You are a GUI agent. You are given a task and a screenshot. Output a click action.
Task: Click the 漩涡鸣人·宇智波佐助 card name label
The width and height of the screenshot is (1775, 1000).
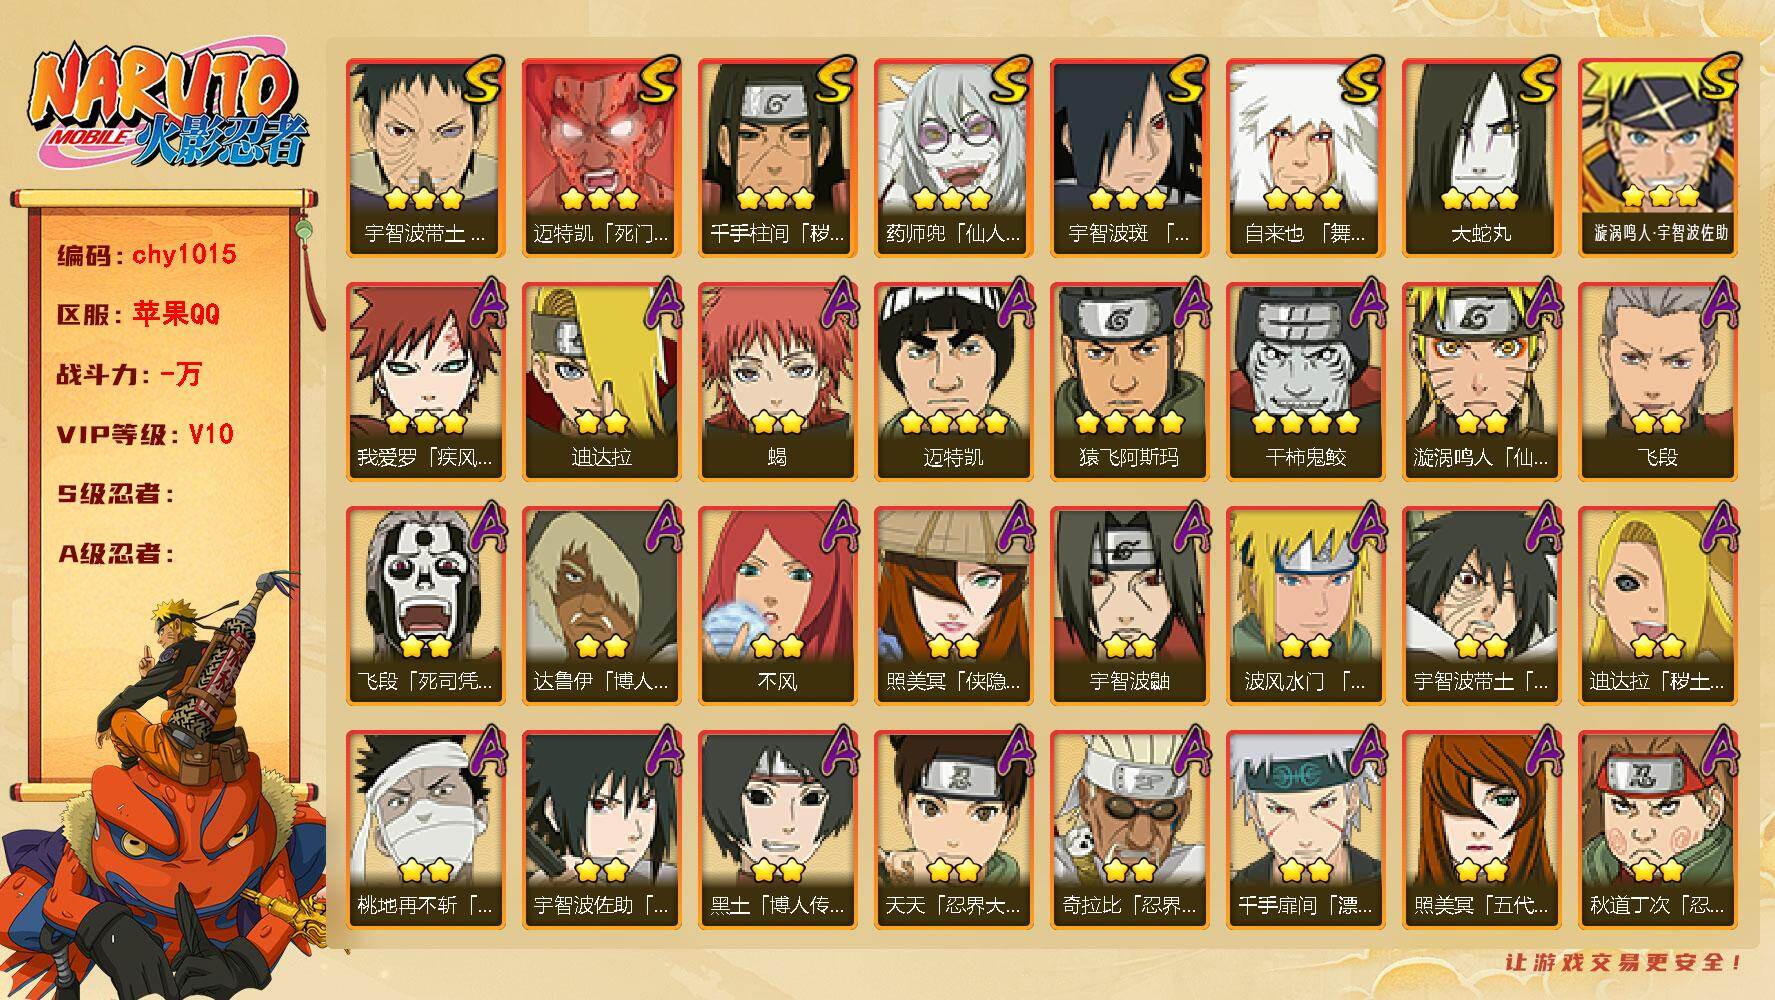pyautogui.click(x=1657, y=234)
